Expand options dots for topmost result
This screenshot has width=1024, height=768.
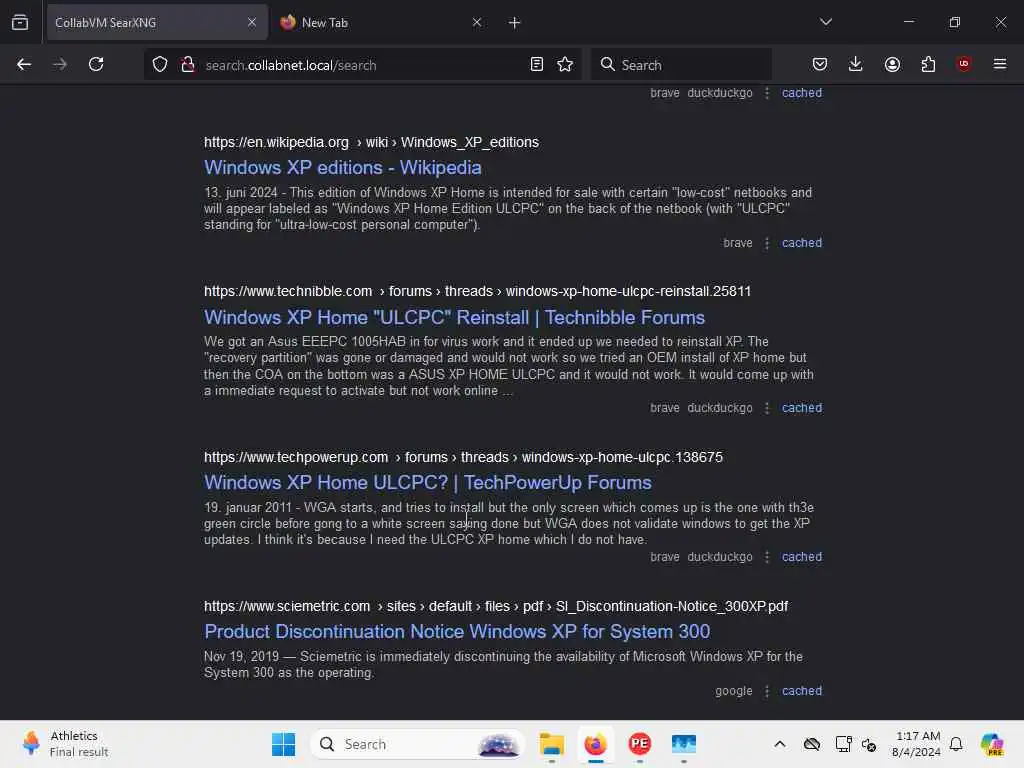(767, 93)
